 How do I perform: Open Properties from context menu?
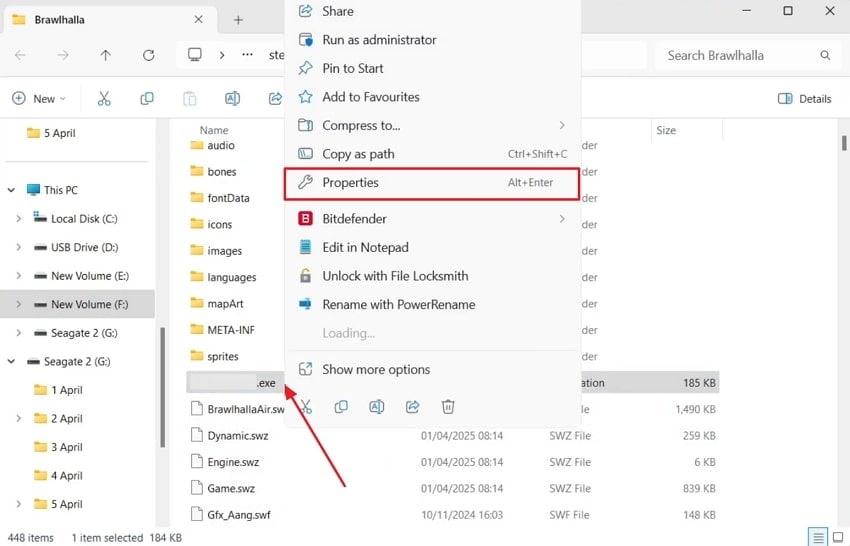tap(432, 183)
